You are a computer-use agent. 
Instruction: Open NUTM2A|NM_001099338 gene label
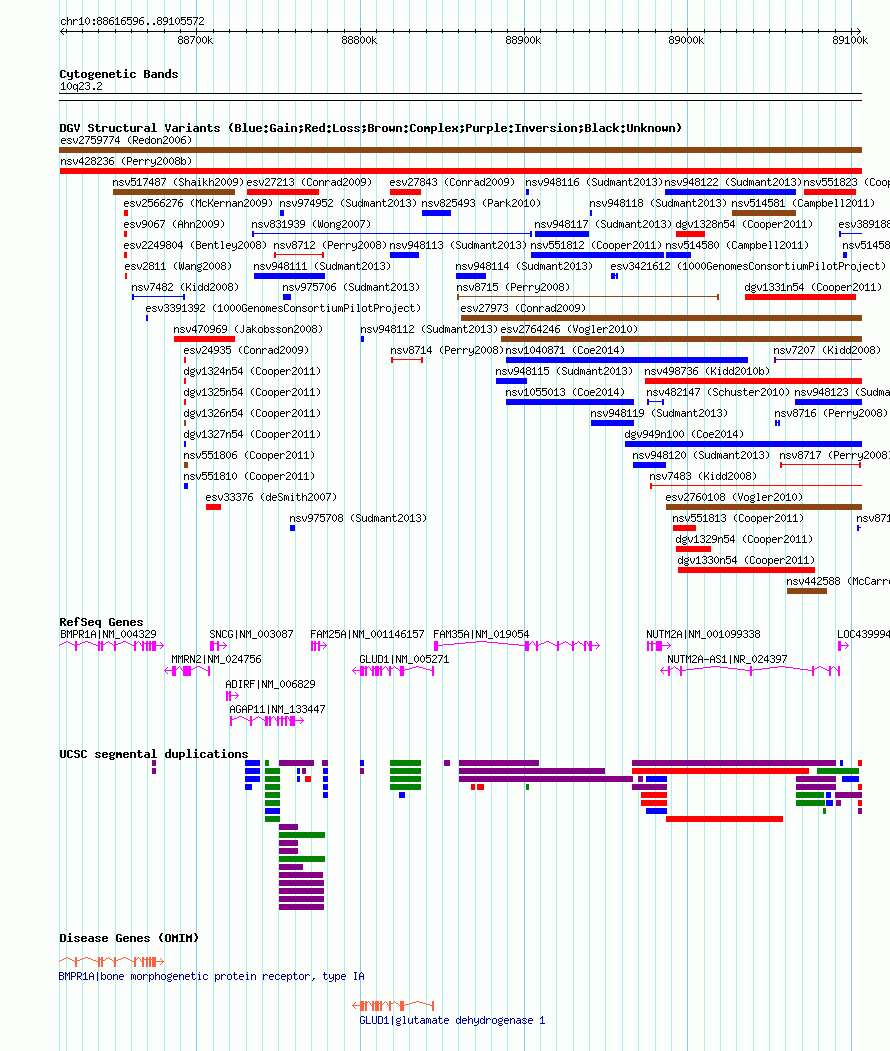pyautogui.click(x=703, y=634)
